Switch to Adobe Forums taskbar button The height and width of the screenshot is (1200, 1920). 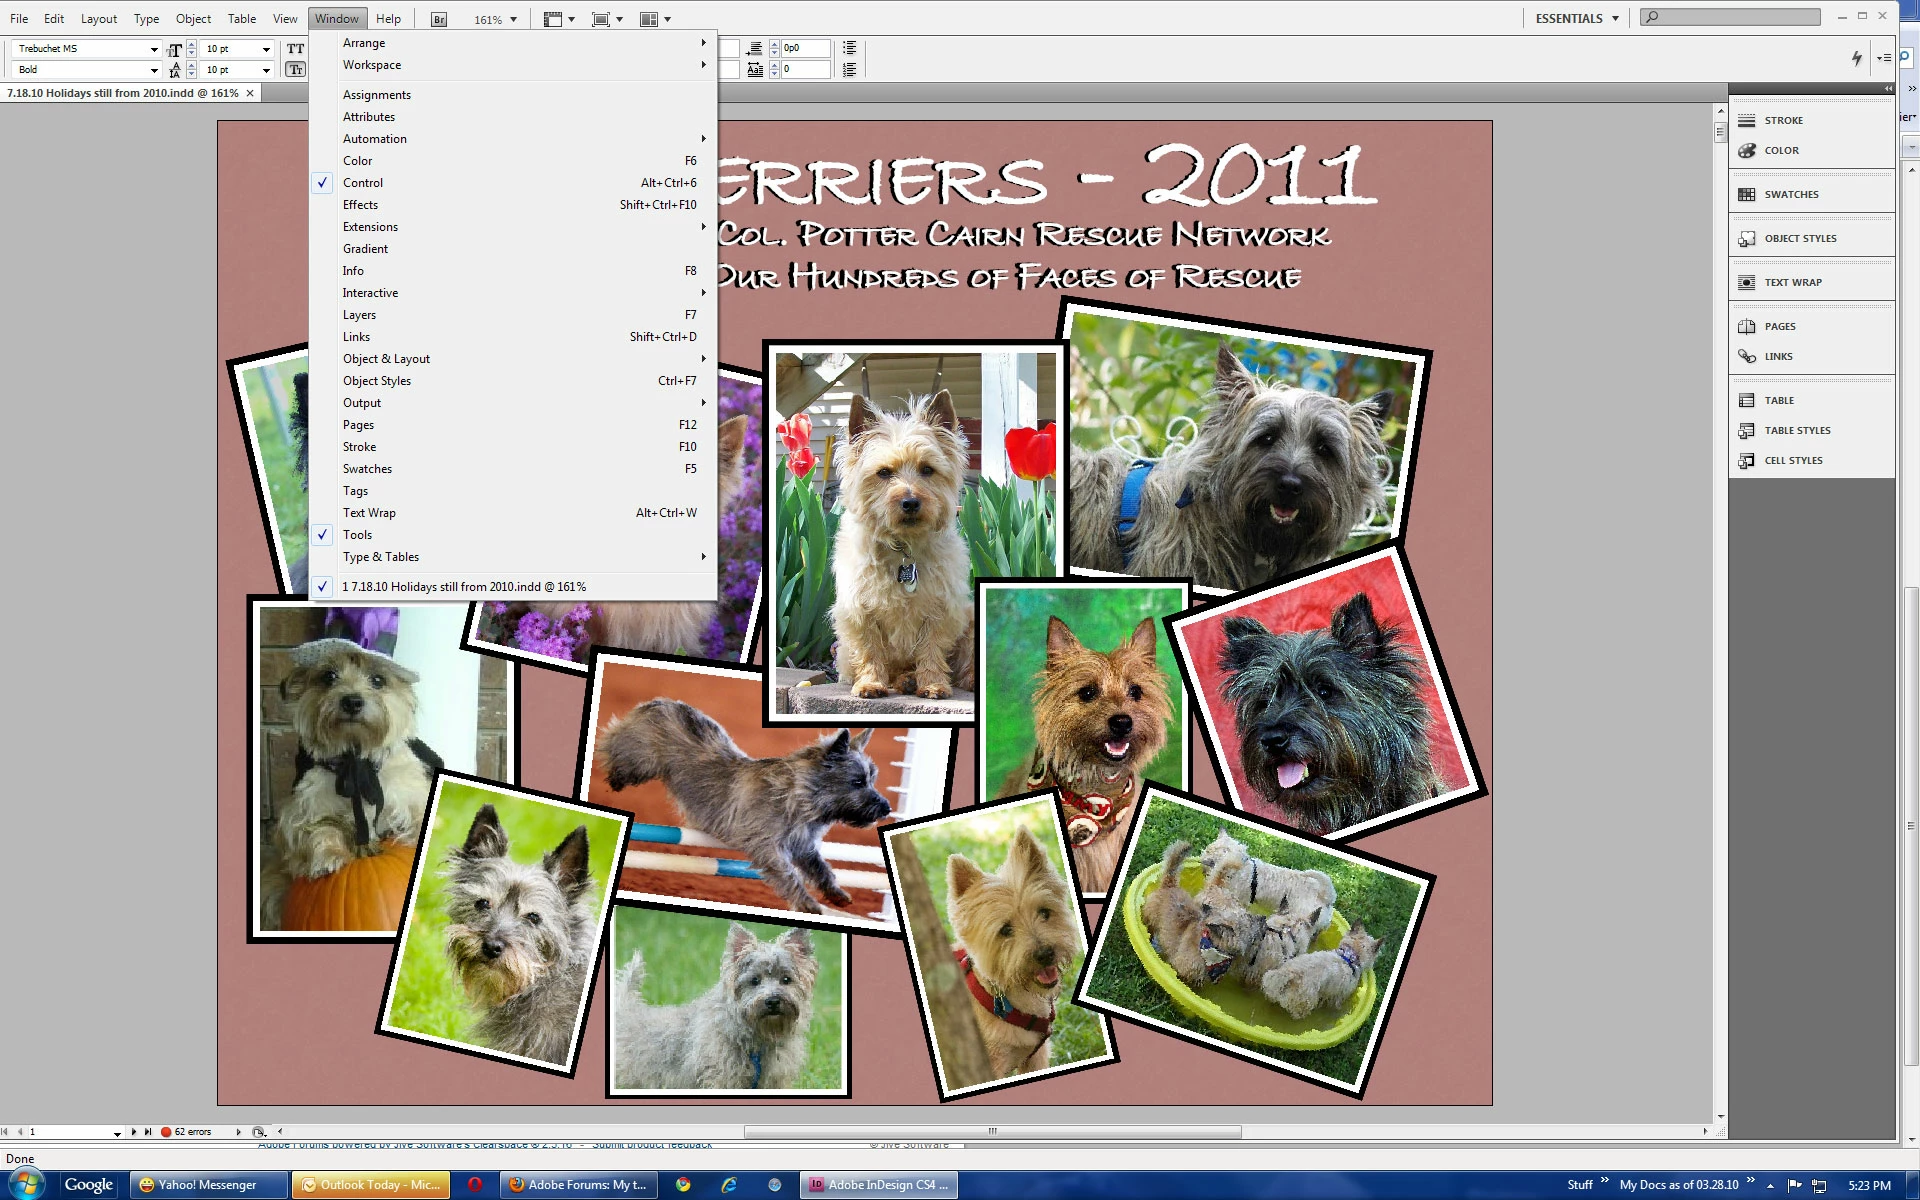pyautogui.click(x=578, y=1185)
